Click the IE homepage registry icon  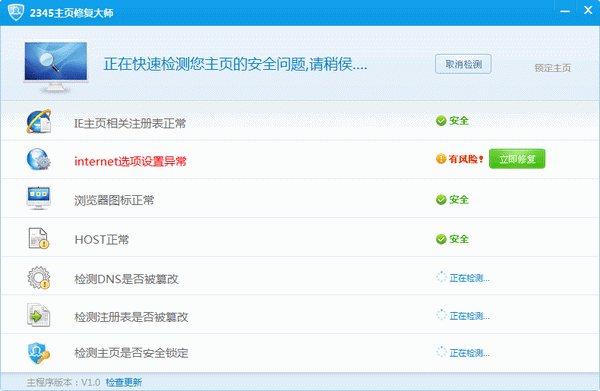click(39, 122)
